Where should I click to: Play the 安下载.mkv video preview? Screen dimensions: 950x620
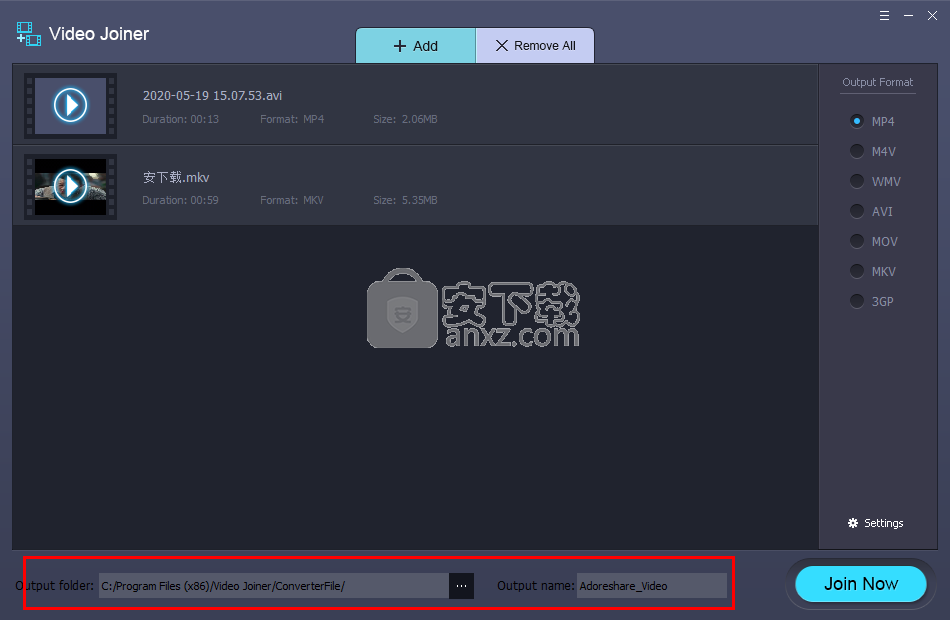click(70, 186)
